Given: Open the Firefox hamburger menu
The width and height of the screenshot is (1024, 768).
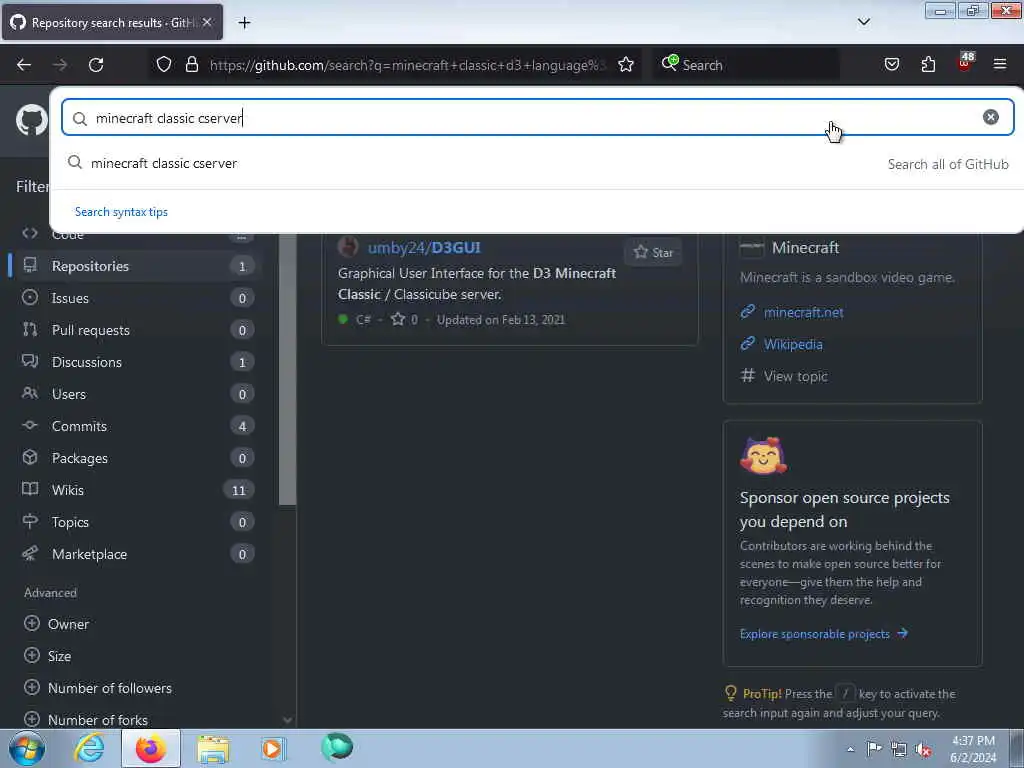Looking at the screenshot, I should (x=1000, y=65).
